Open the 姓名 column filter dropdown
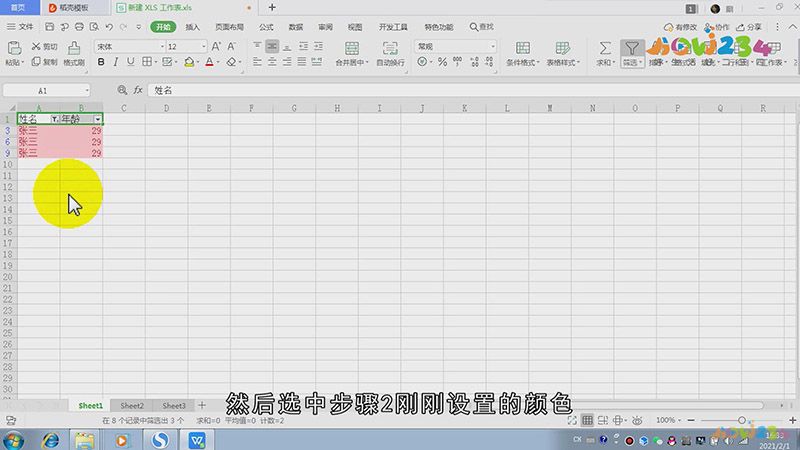 (55, 119)
